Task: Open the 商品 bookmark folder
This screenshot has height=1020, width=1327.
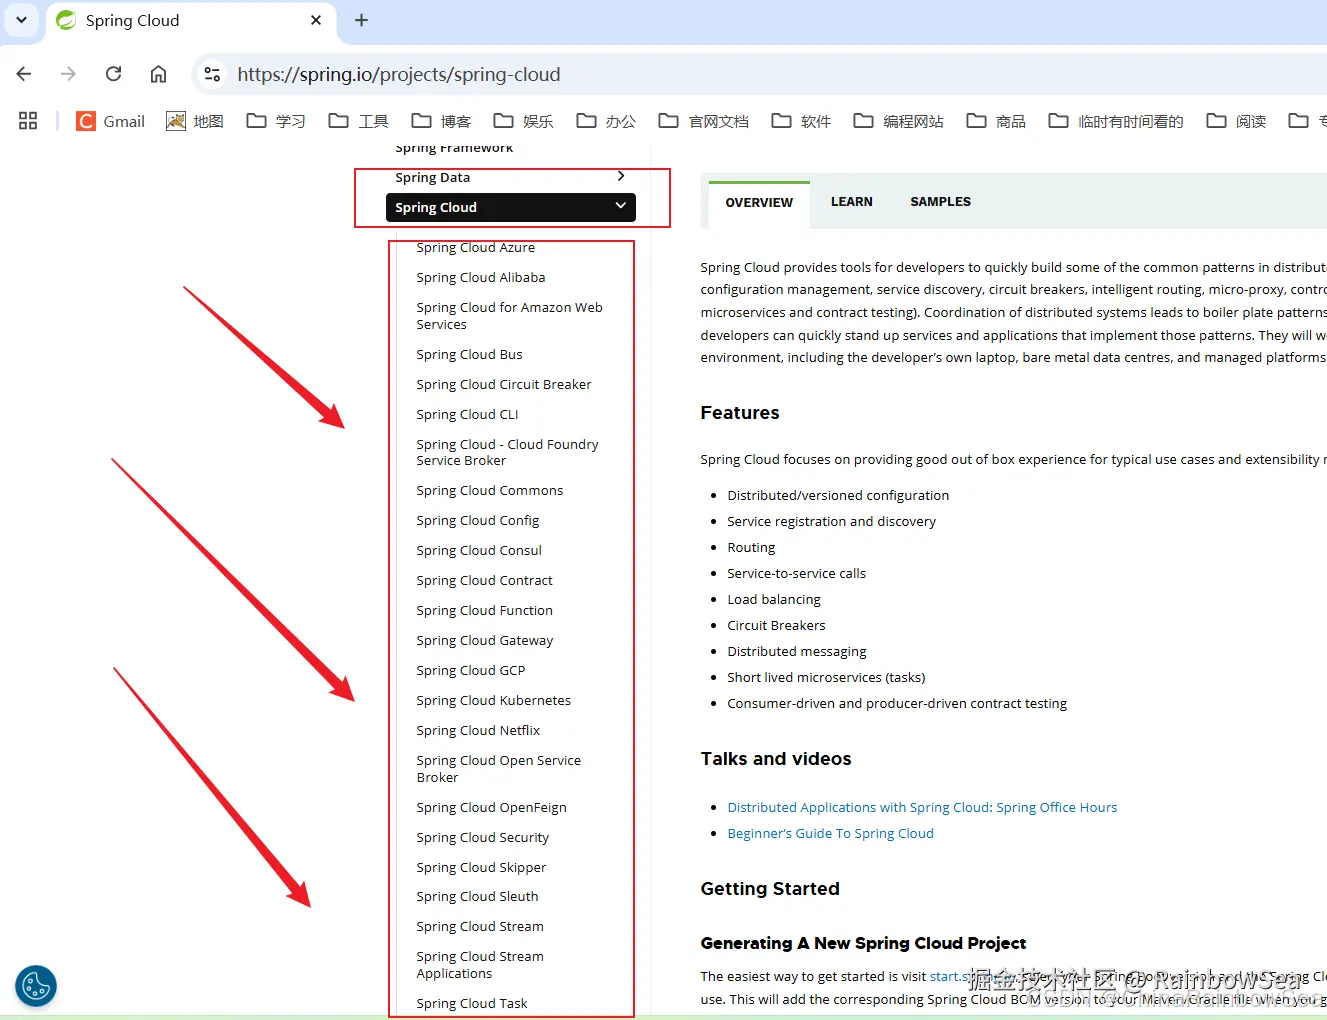Action: tap(996, 121)
